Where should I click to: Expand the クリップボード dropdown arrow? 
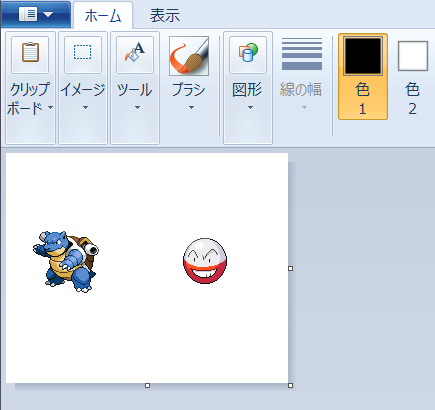pos(50,107)
